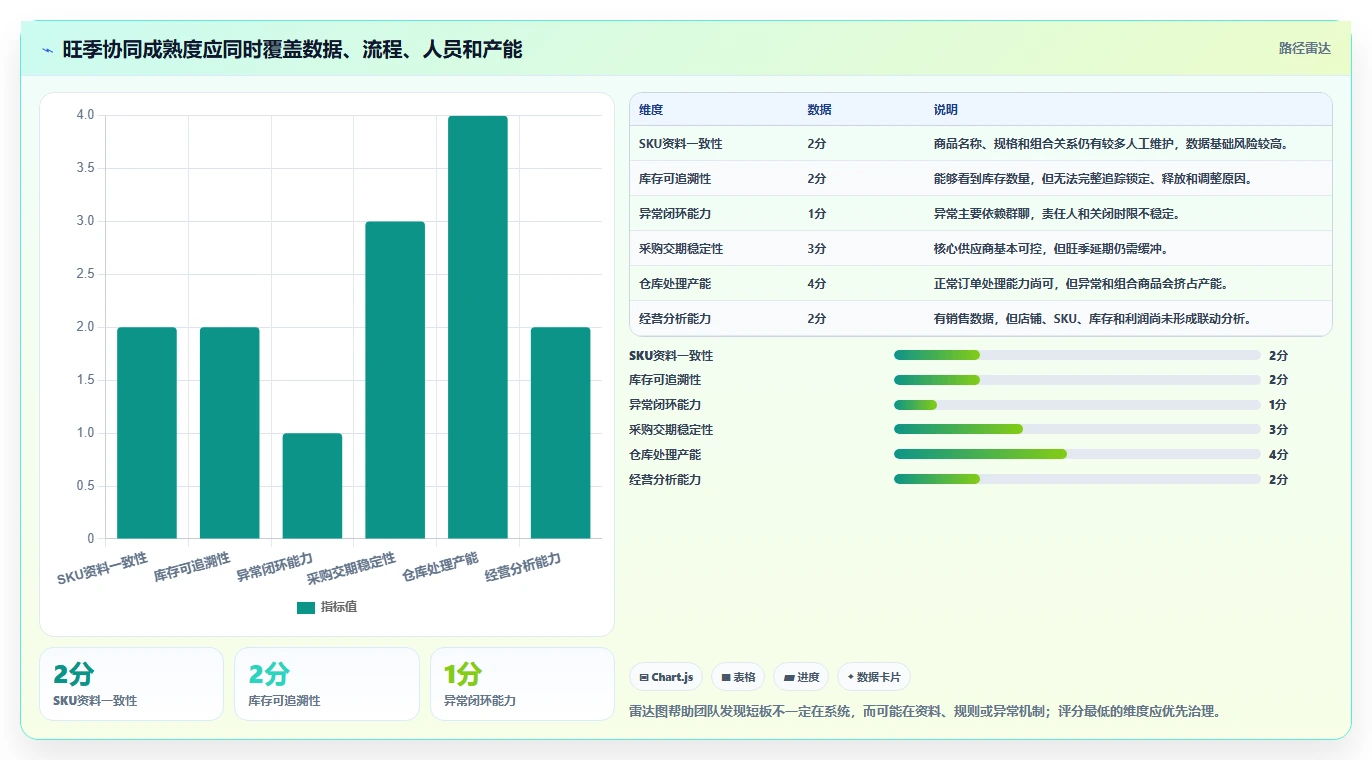Click the description starting 异常主要依赖群聊
This screenshot has width=1372, height=760.
(x=1057, y=214)
